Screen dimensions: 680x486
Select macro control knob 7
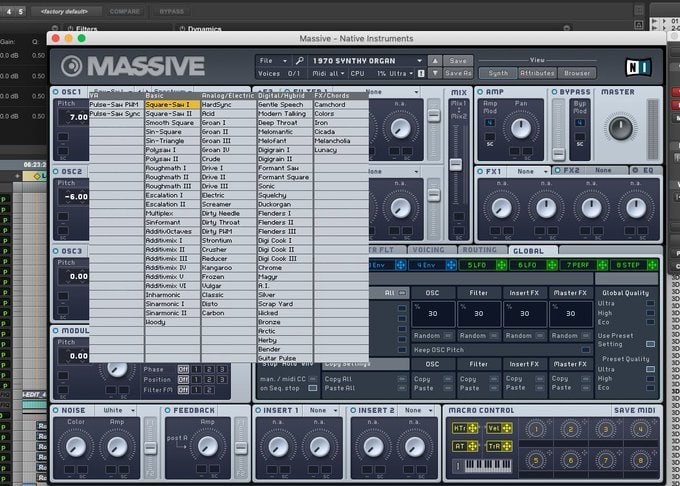(605, 460)
